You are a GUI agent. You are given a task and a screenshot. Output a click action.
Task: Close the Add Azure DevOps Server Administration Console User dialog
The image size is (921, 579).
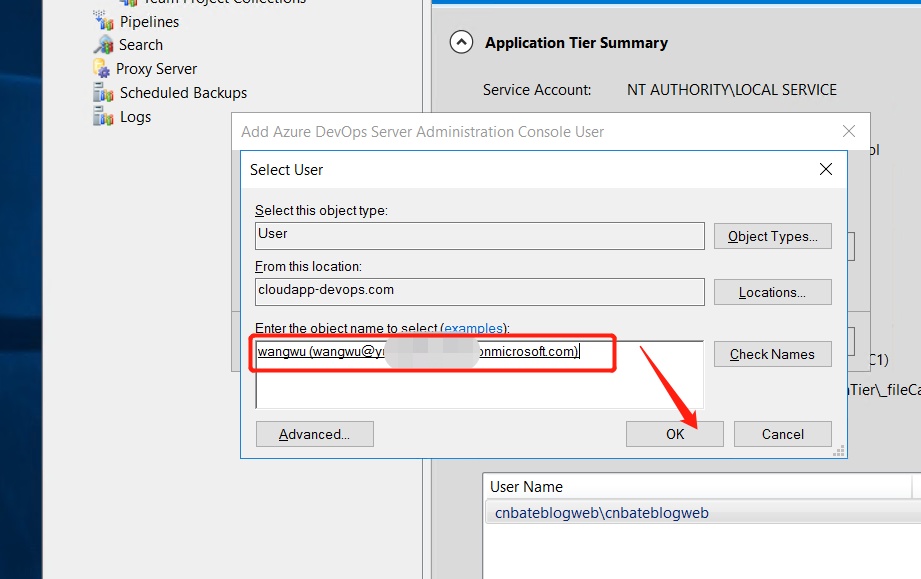click(849, 131)
